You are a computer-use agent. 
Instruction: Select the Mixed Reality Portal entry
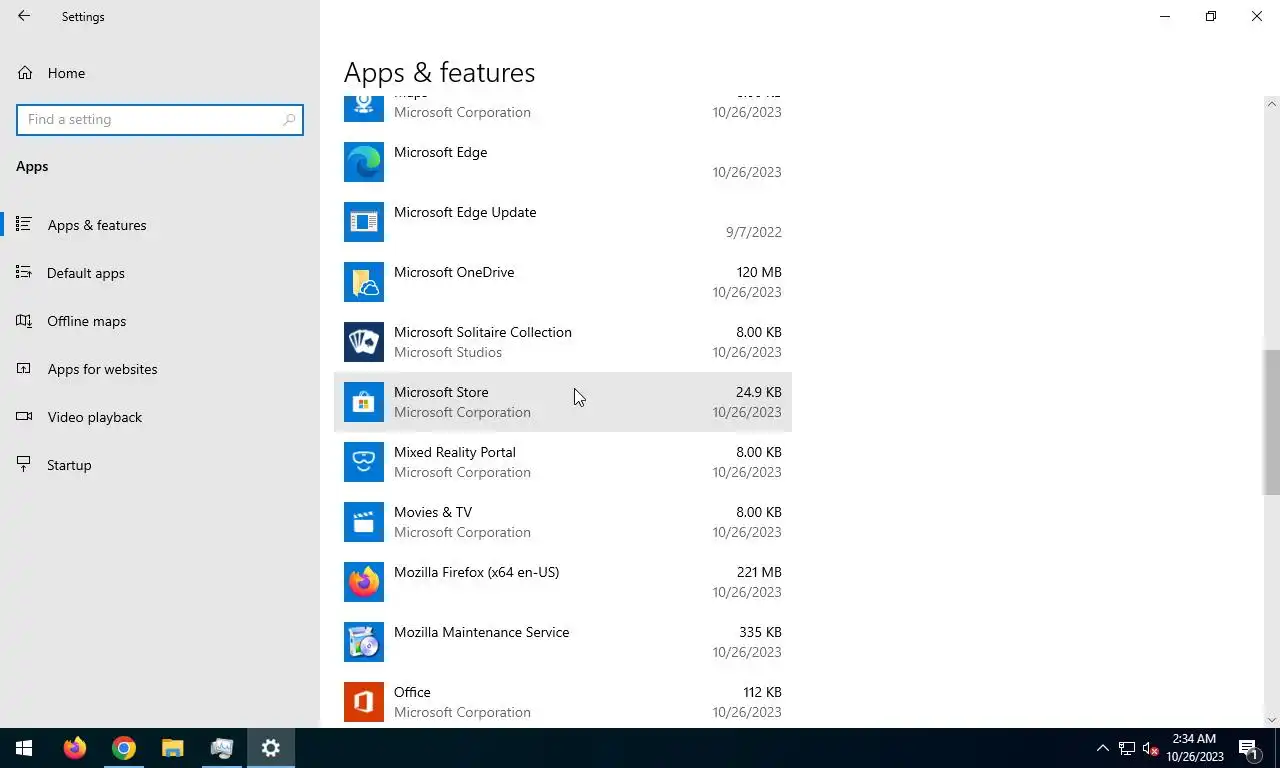click(563, 462)
